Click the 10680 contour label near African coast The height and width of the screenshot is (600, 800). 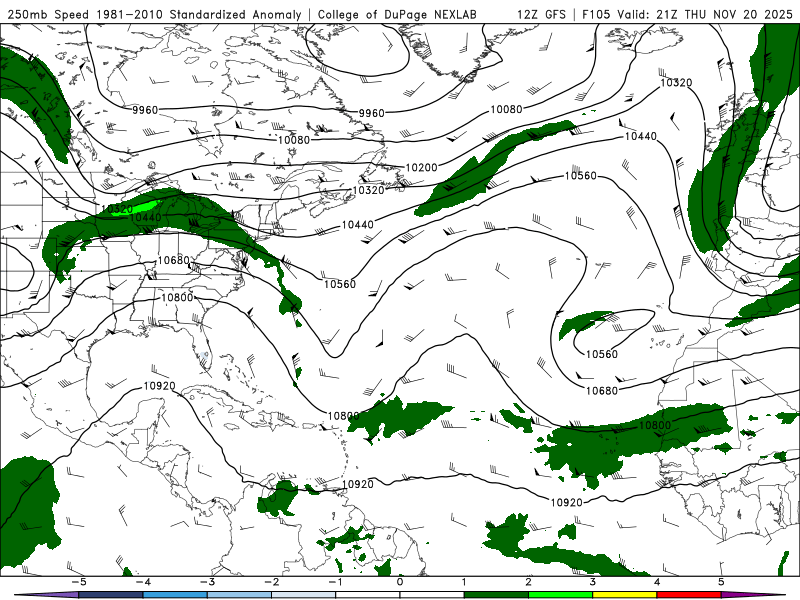[x=602, y=391]
